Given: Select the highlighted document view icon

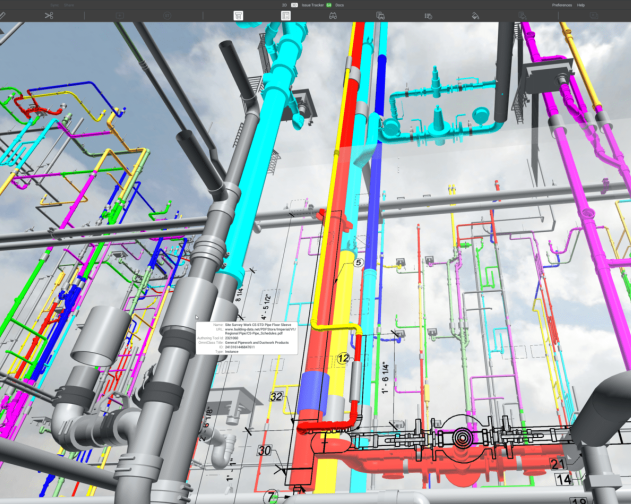Looking at the screenshot, I should click(239, 16).
